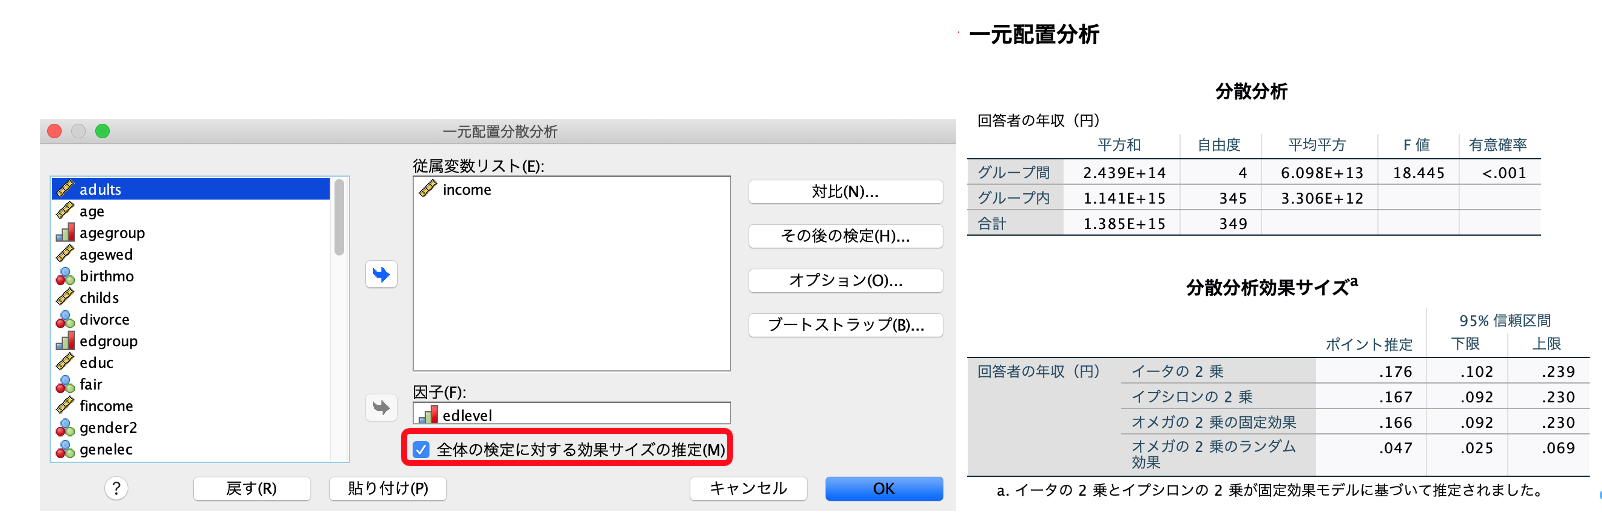Viewport: 1602px width, 522px height.
Task: Select the gender2 variable row
Action: coord(191,428)
